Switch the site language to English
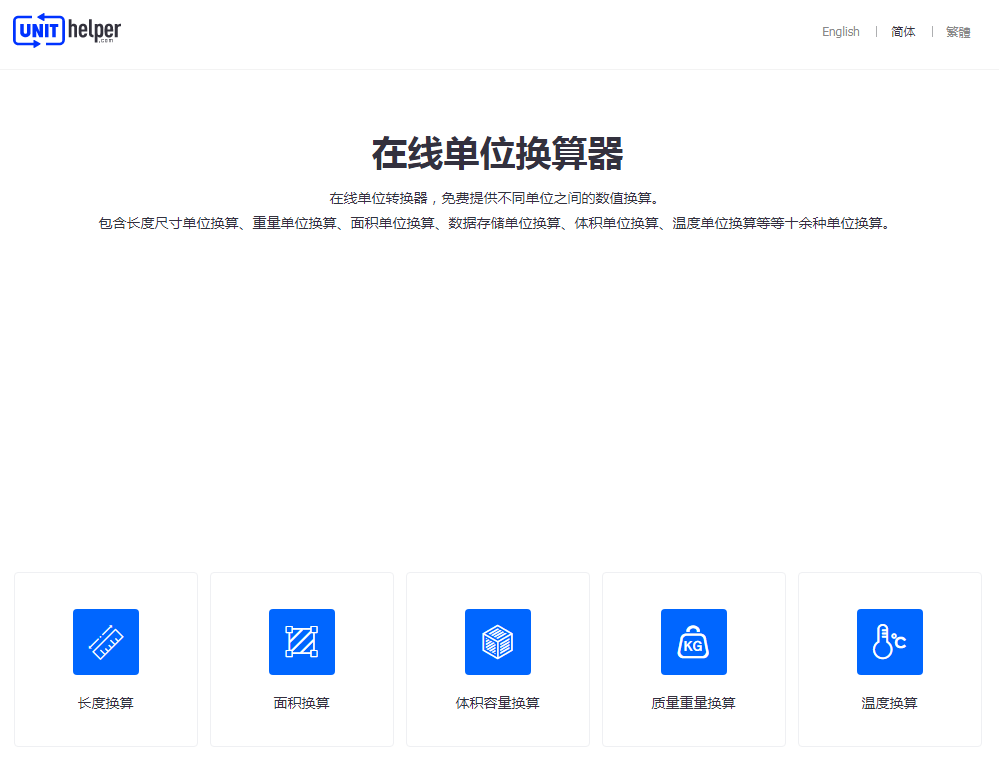The height and width of the screenshot is (758, 999). 840,31
